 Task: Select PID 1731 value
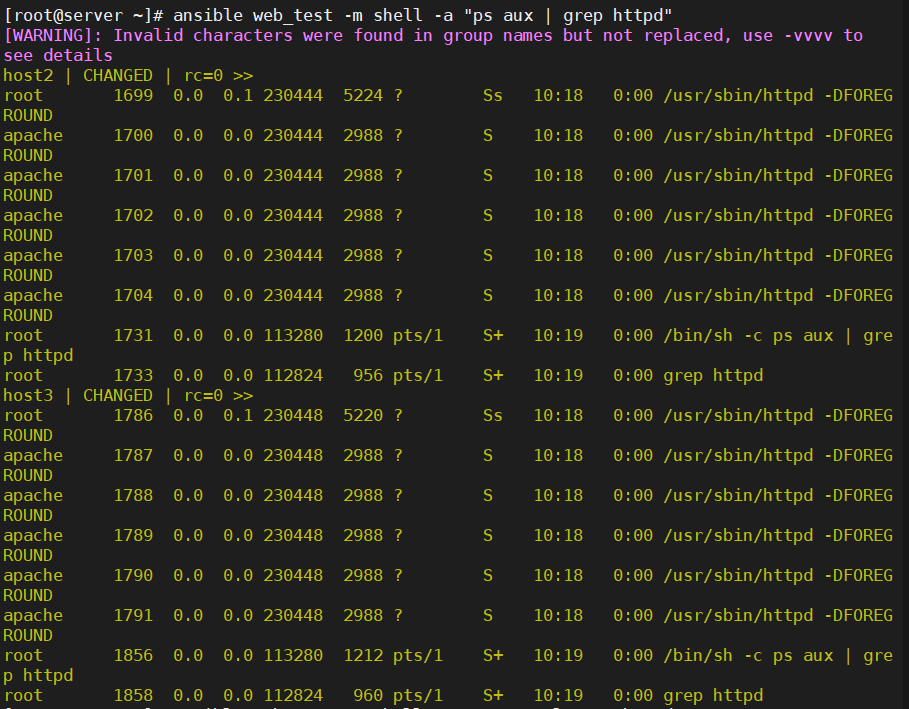click(133, 336)
